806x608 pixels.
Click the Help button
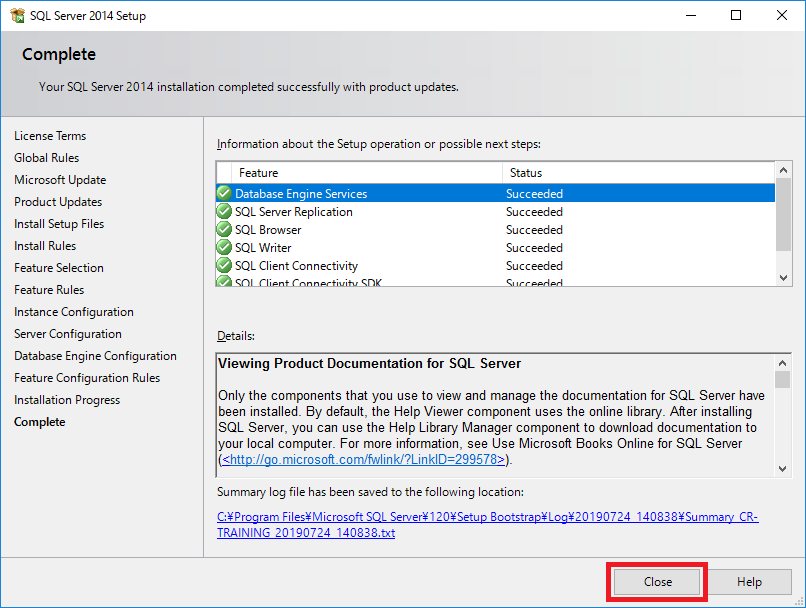(x=749, y=582)
